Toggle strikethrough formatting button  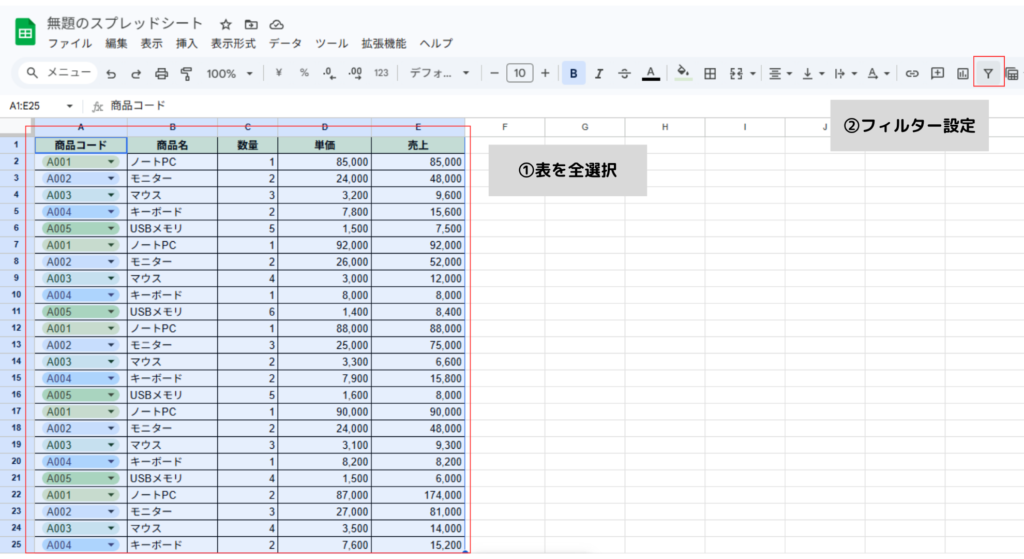click(x=624, y=73)
